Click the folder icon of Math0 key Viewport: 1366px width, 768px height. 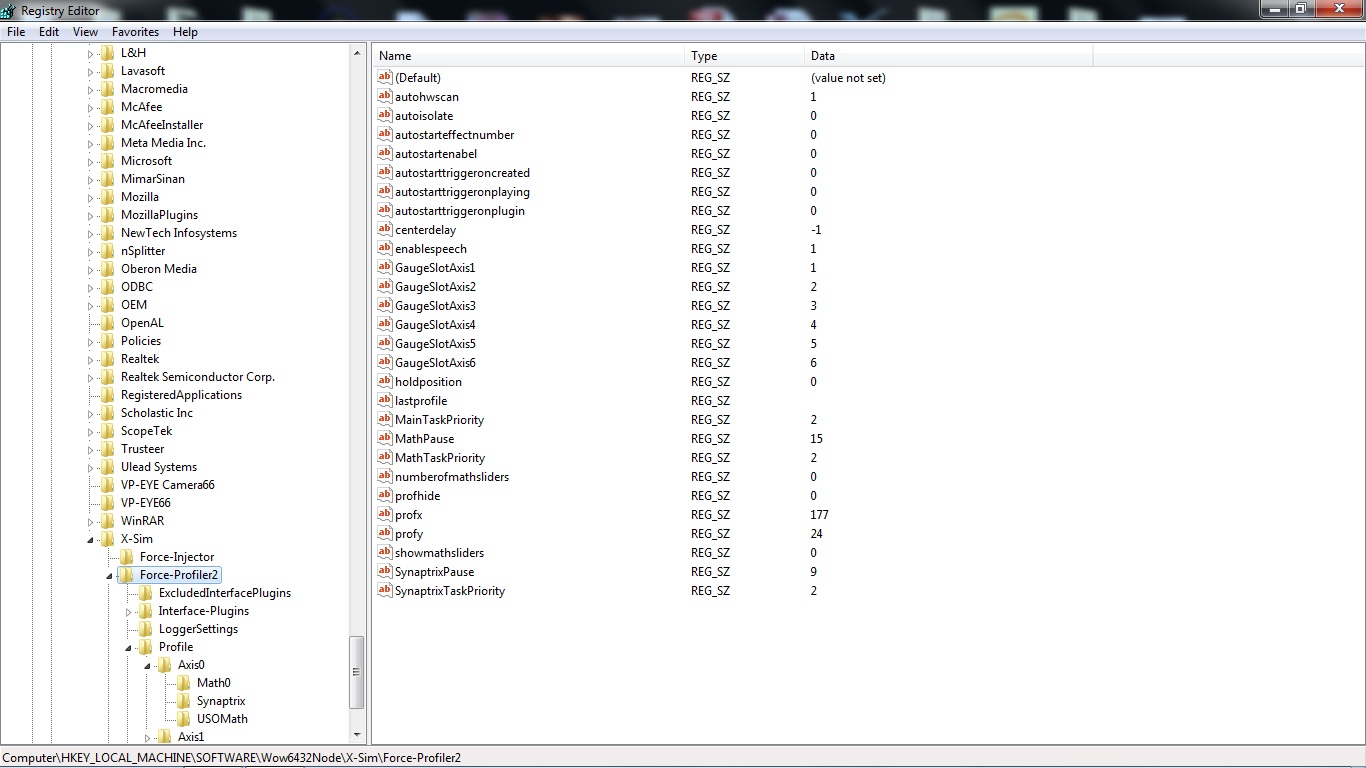click(x=184, y=683)
